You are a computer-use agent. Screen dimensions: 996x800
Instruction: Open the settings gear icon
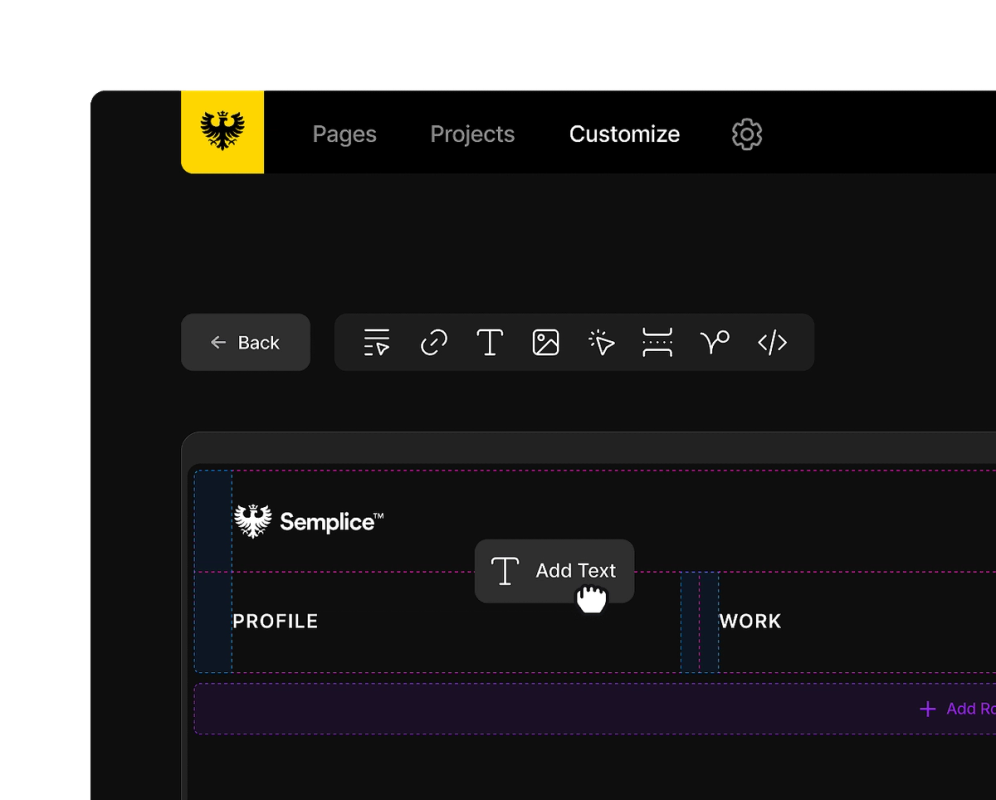click(747, 134)
